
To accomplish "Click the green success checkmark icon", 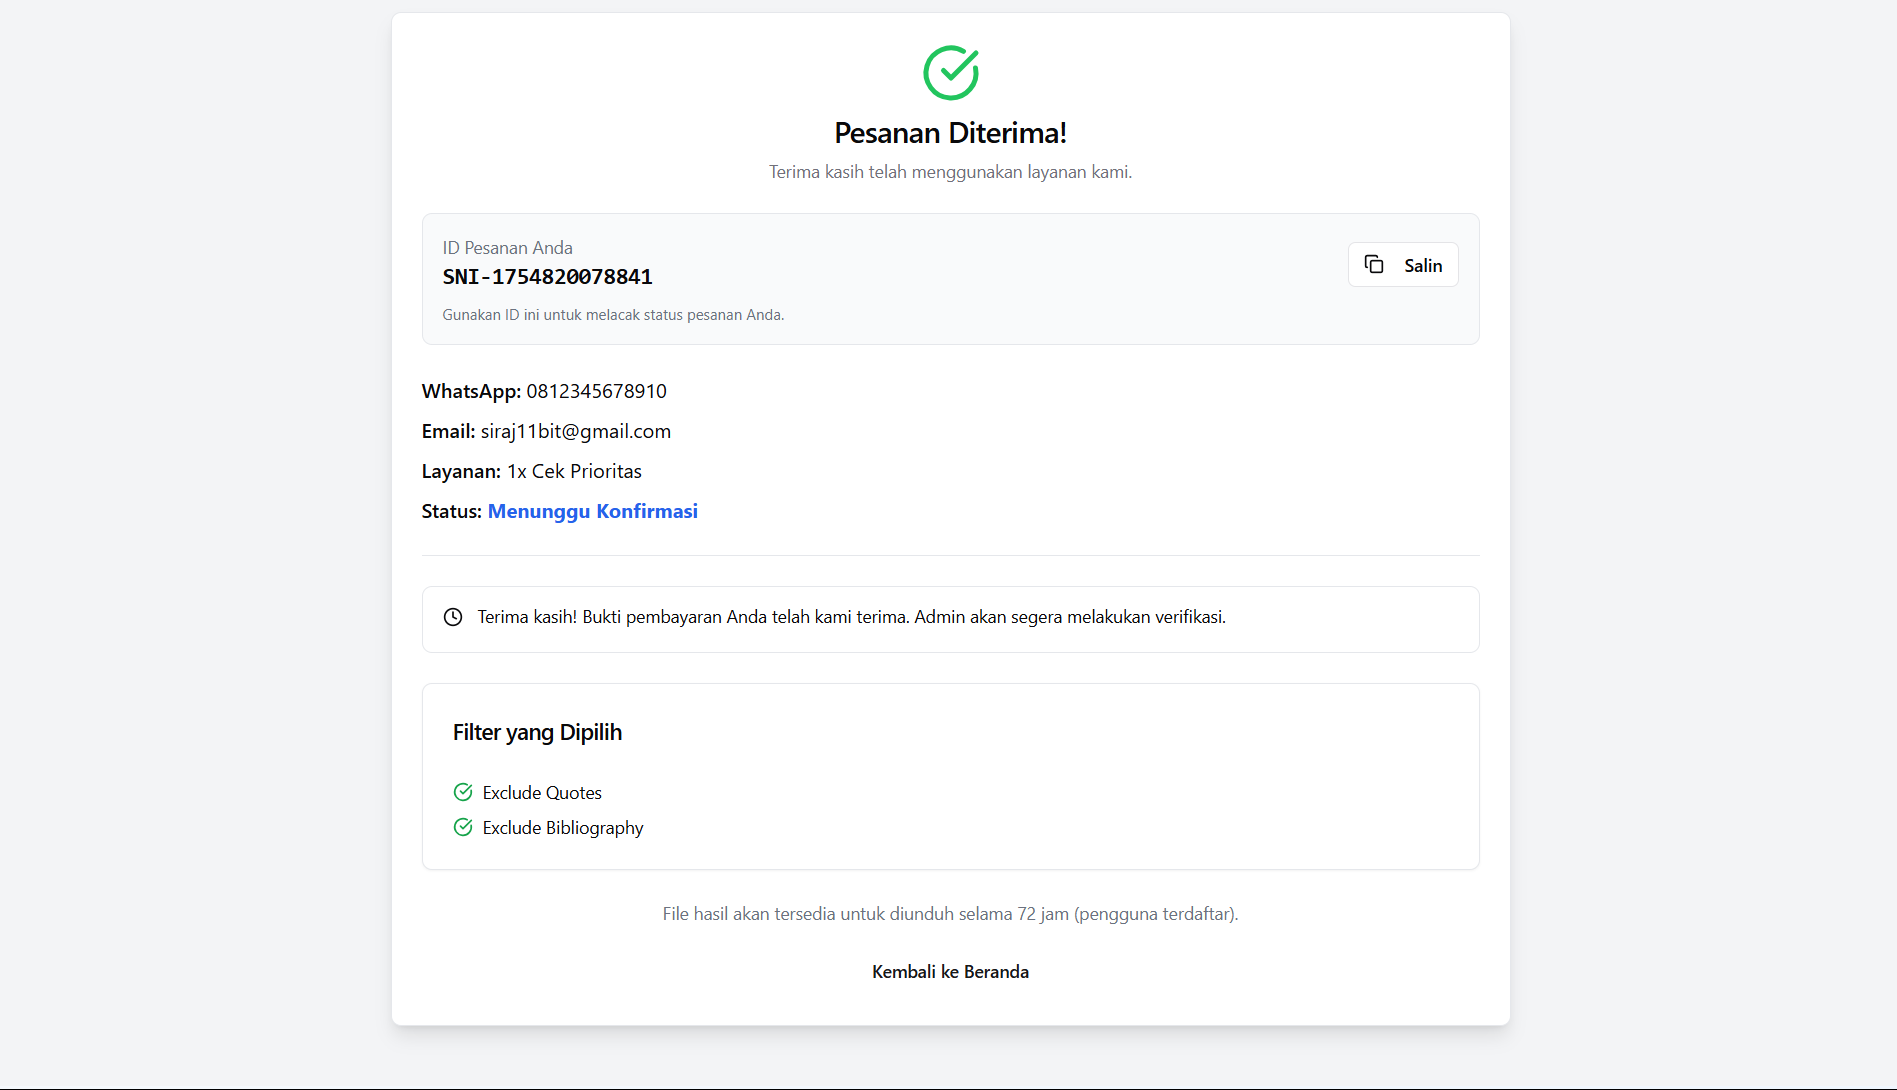I will 950,72.
